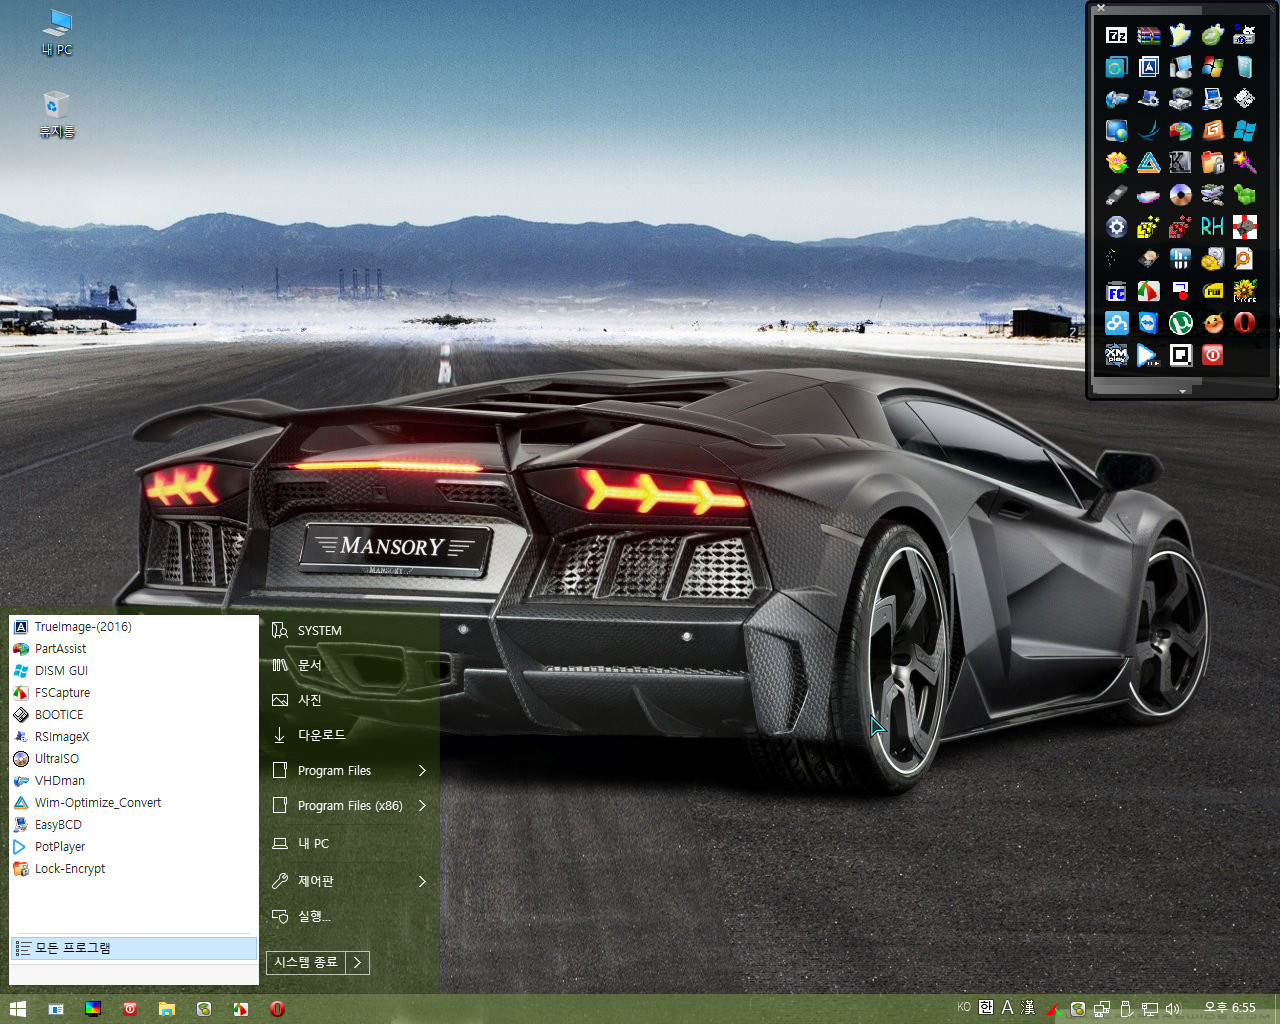Open shutdown options arrow next to 시스템 종료

click(358, 962)
